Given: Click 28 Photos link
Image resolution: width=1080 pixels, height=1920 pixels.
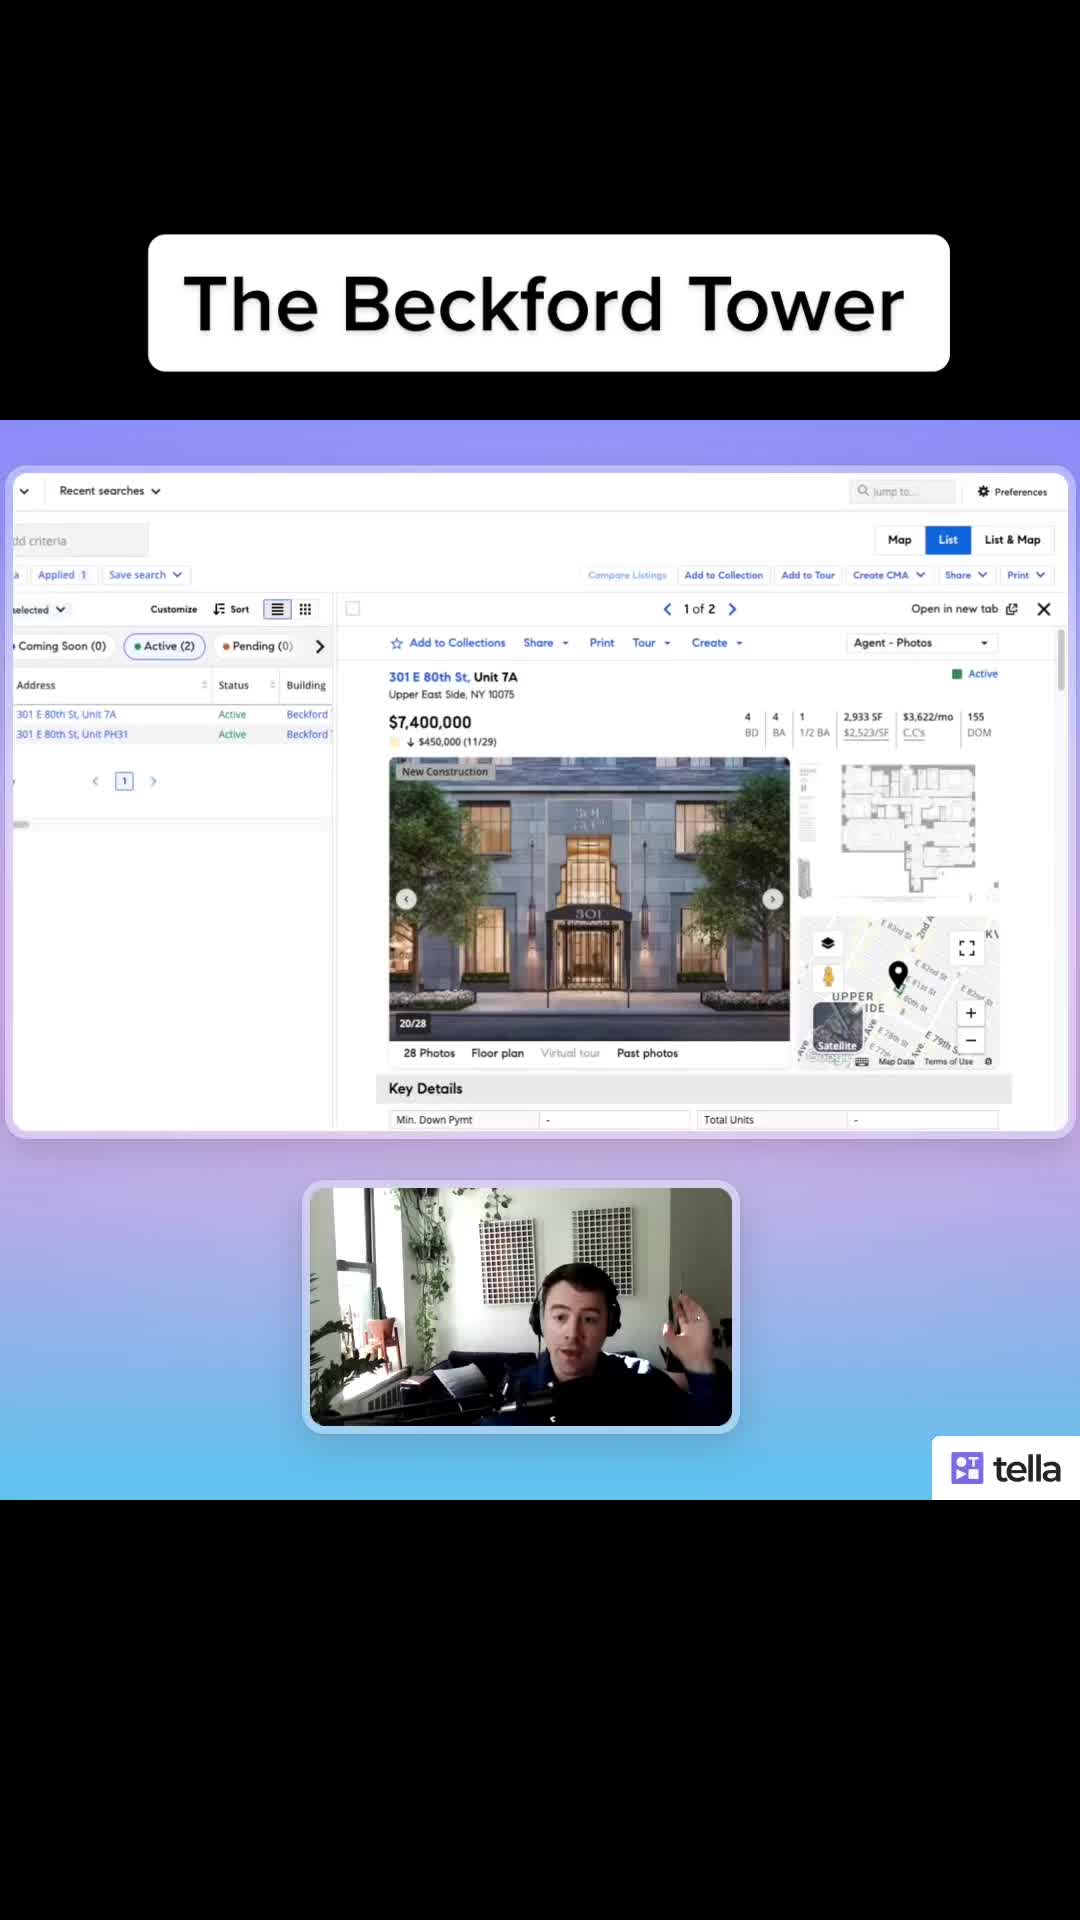Looking at the screenshot, I should [429, 1053].
